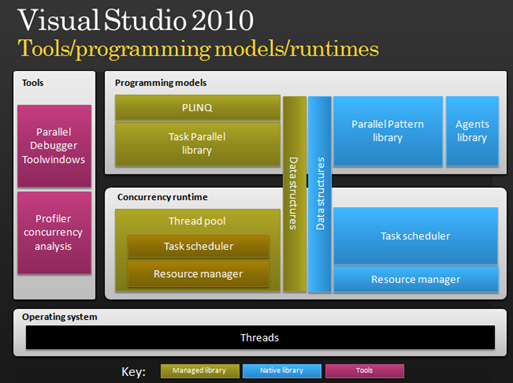This screenshot has width=513, height=383.
Task: Select the gold Task scheduler box
Action: point(198,246)
